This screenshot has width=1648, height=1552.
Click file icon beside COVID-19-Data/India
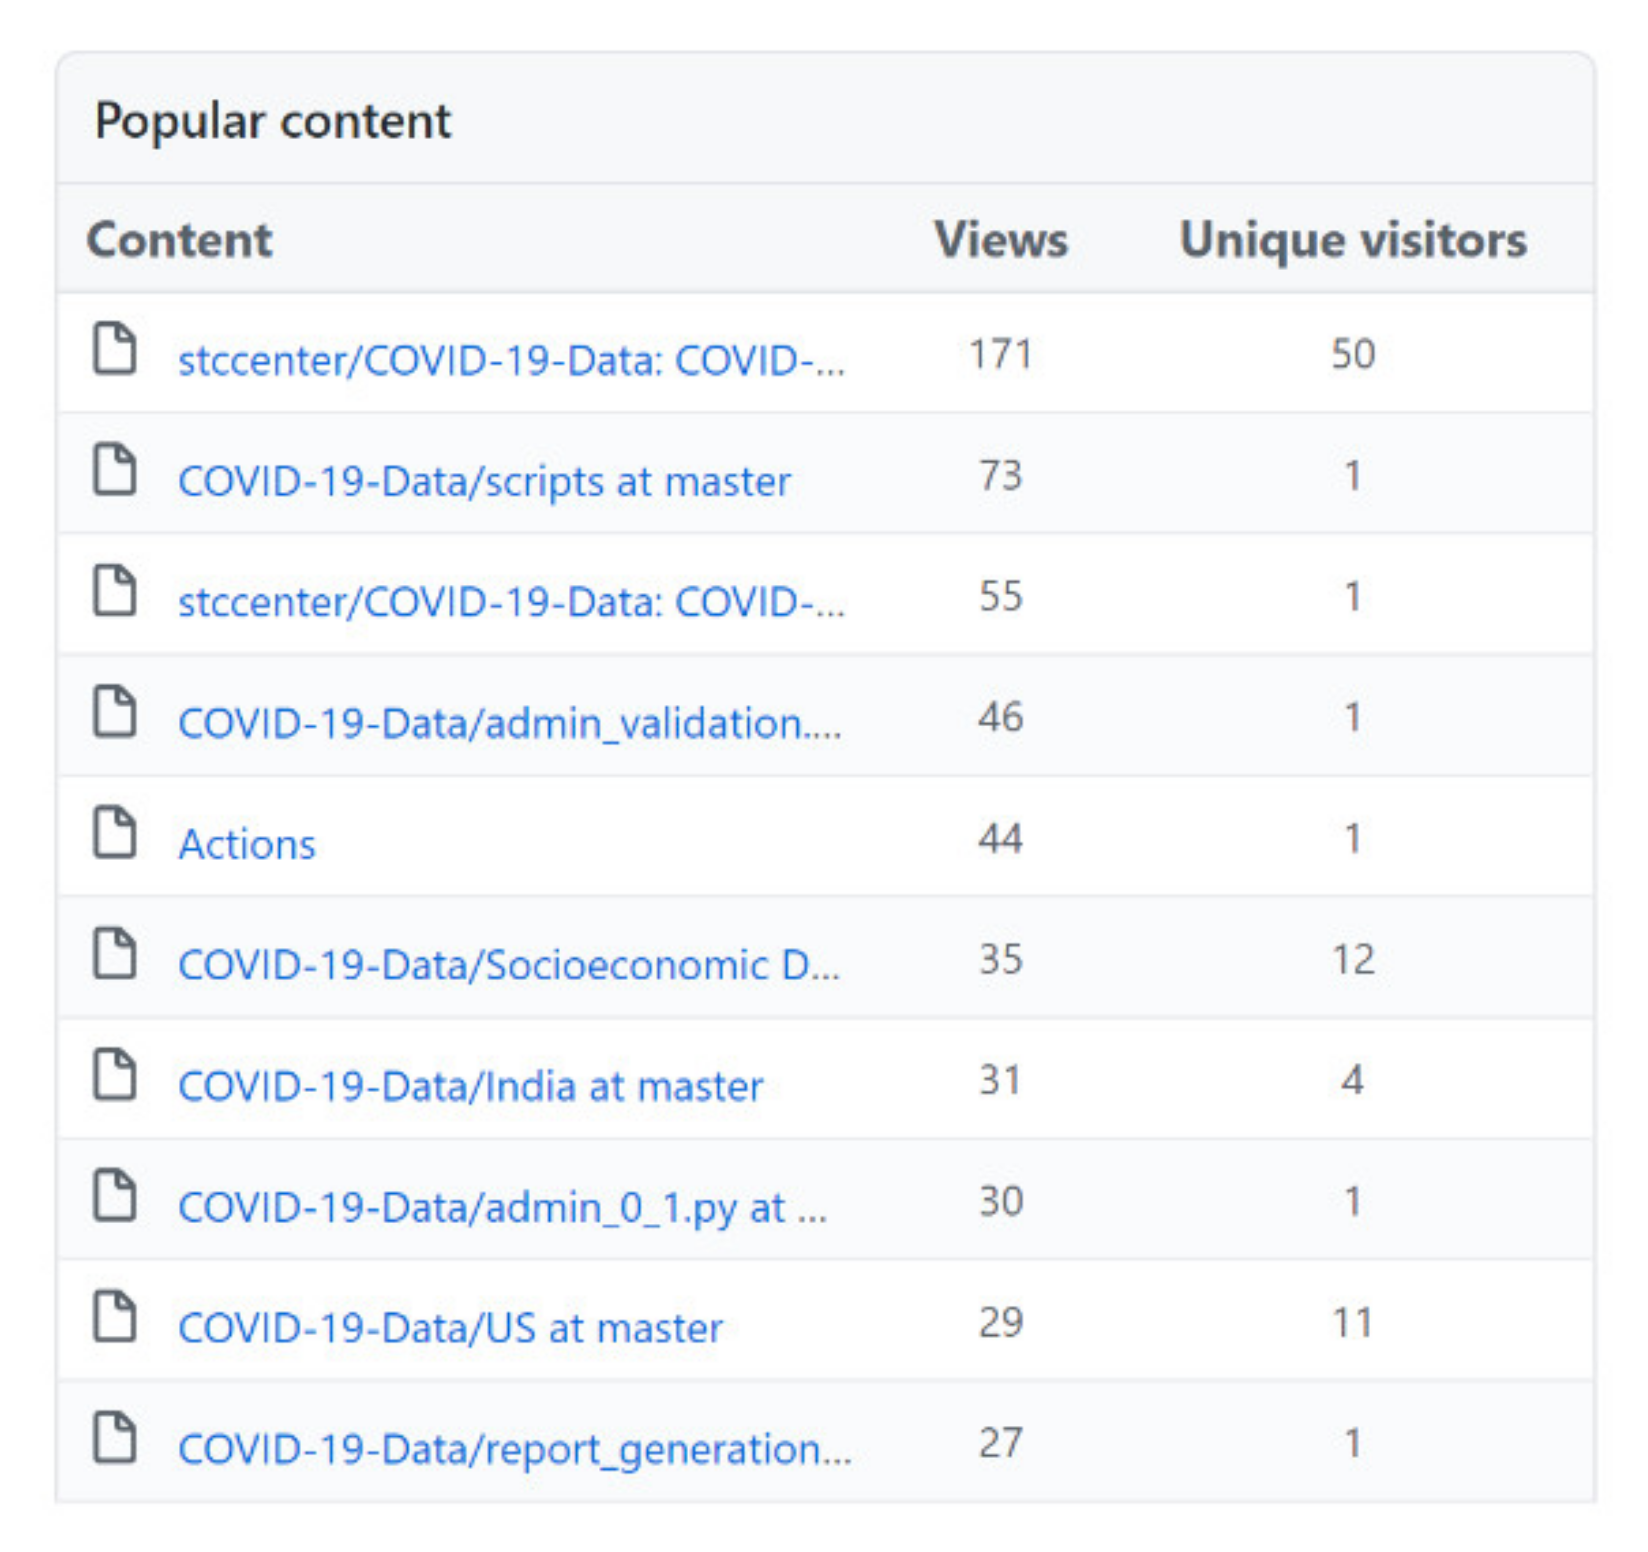[114, 1075]
